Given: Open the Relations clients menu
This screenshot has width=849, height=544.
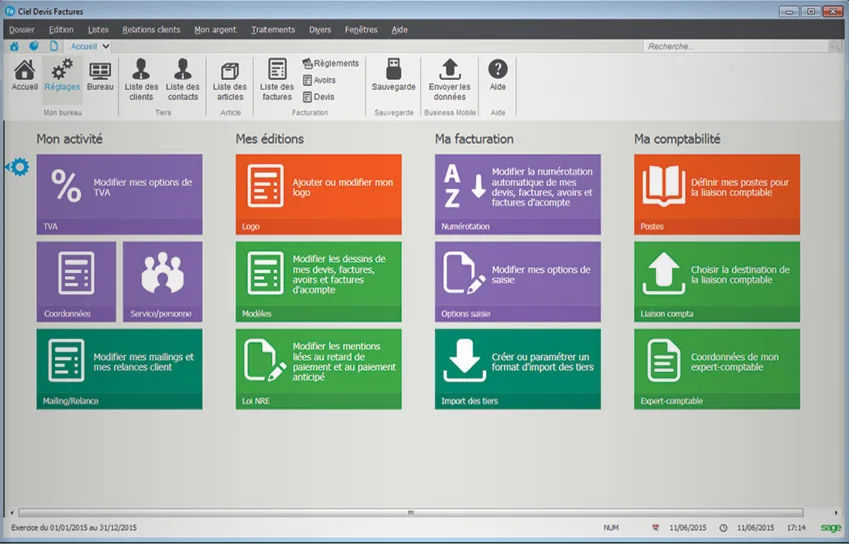Looking at the screenshot, I should click(151, 30).
